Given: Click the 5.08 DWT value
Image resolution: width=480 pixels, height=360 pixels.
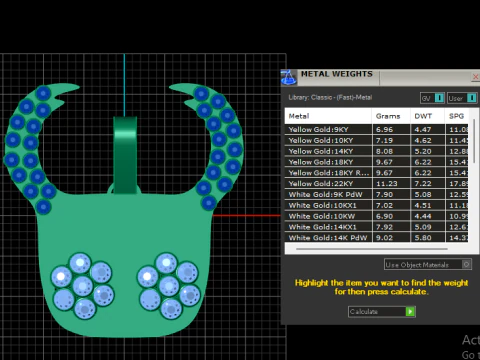Looking at the screenshot, I should pos(423,194).
